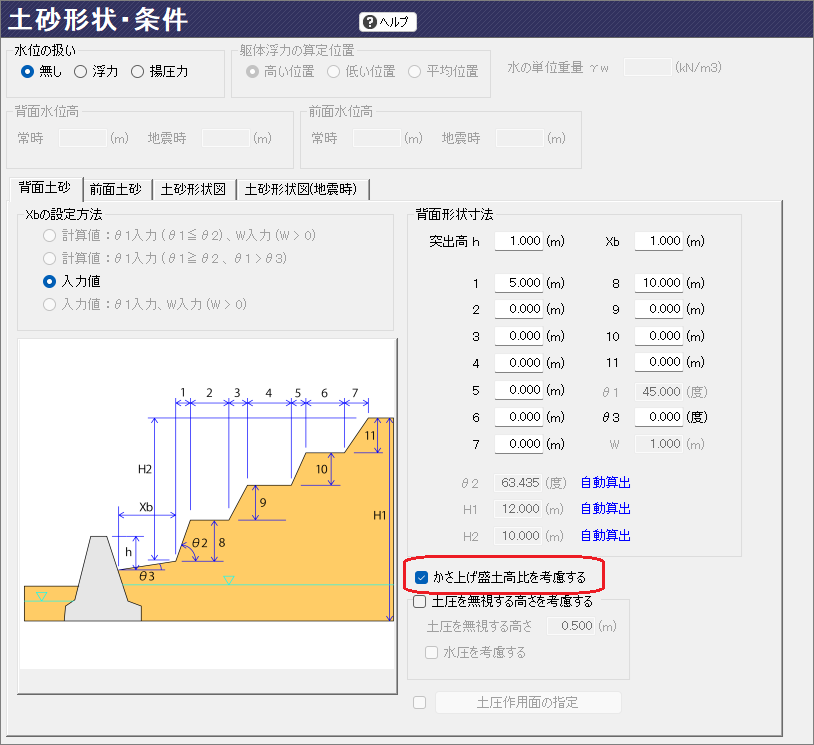814x745 pixels.
Task: Click 自動算出 link next to H2
Action: tap(606, 536)
